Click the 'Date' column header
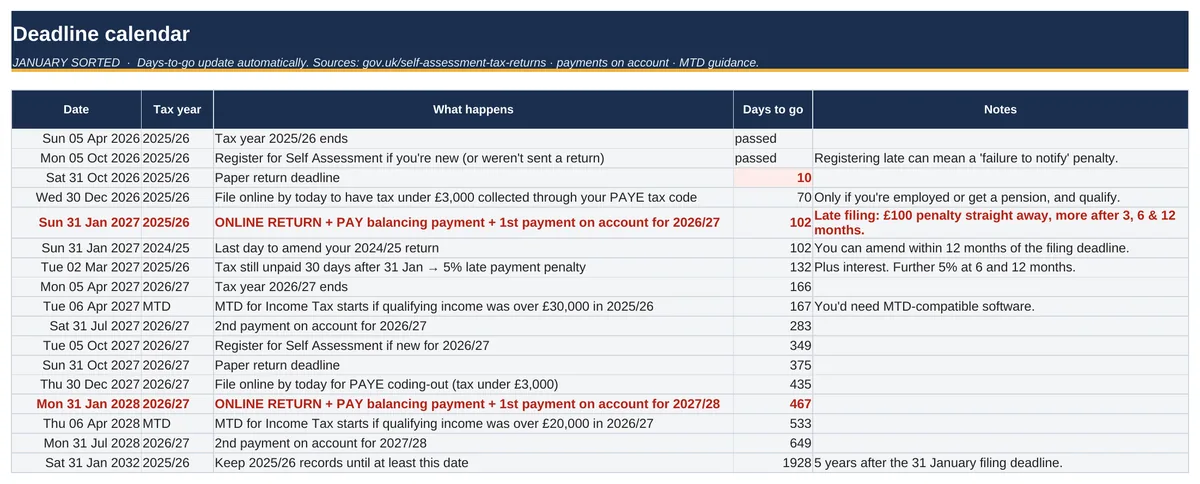Image resolution: width=1200 pixels, height=484 pixels. click(76, 110)
